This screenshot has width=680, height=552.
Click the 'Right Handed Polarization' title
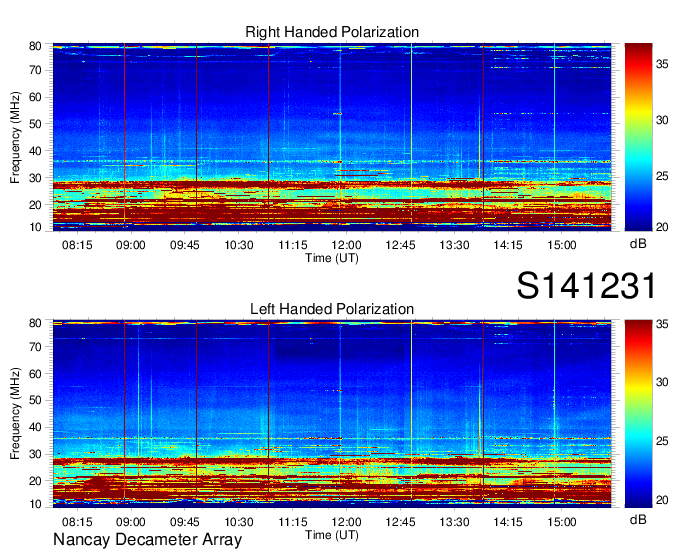point(332,32)
